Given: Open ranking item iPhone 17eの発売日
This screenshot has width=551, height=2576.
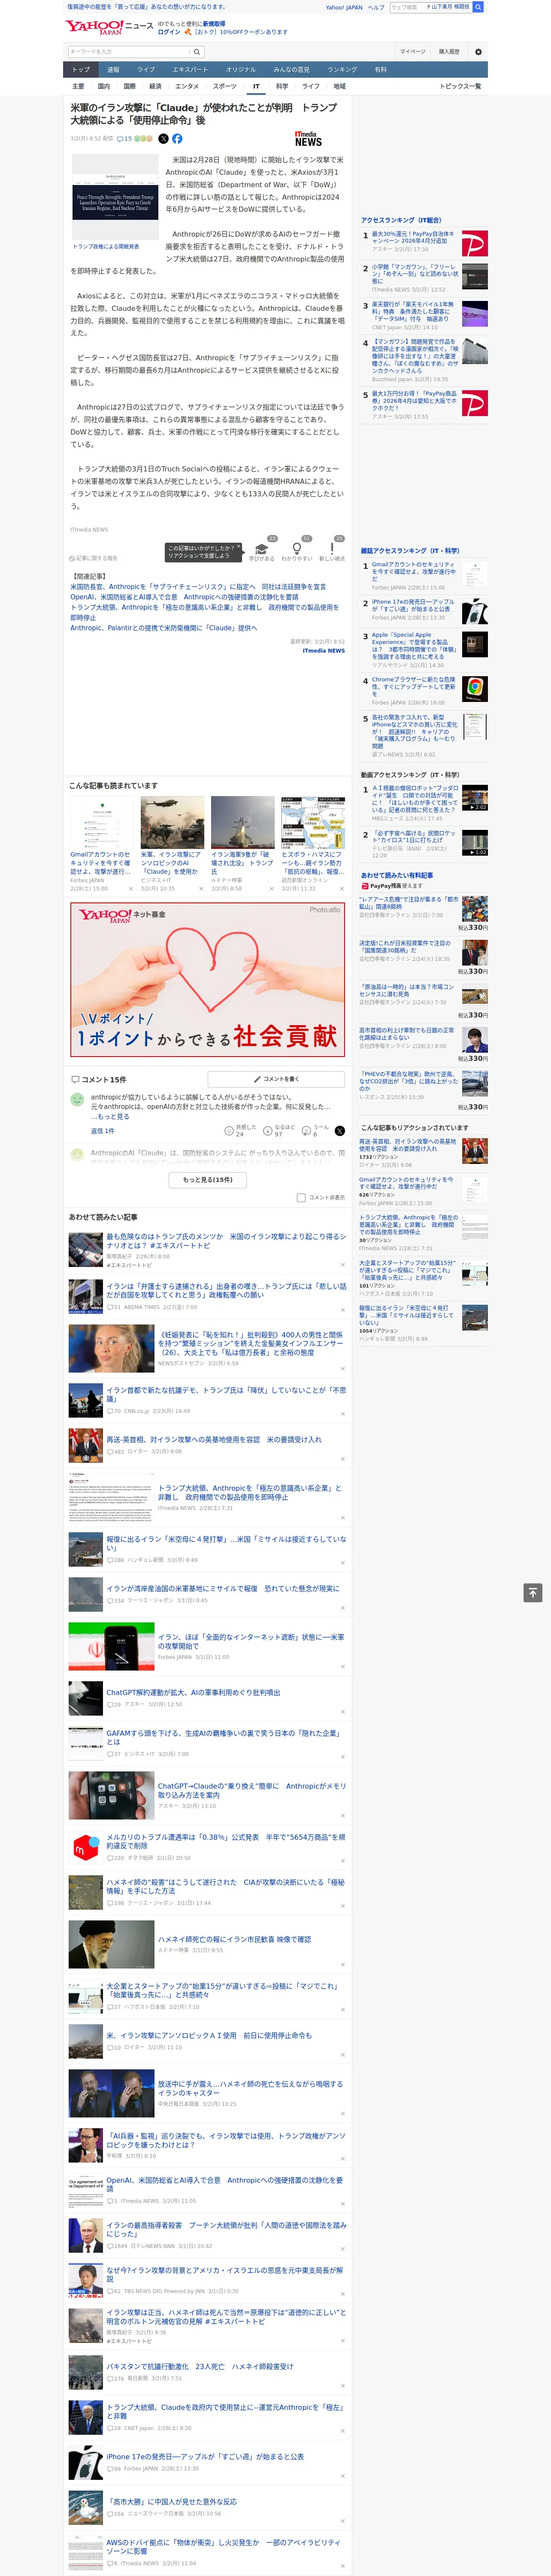Looking at the screenshot, I should click(x=412, y=605).
